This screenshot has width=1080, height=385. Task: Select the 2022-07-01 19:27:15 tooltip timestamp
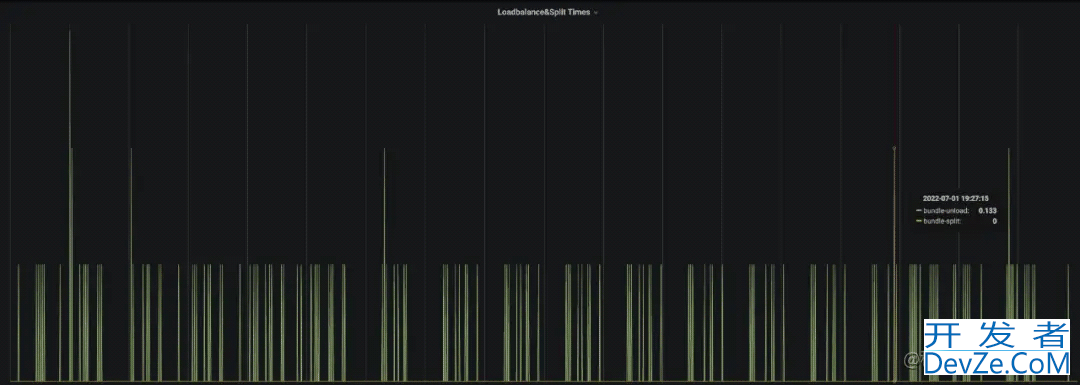click(x=955, y=198)
